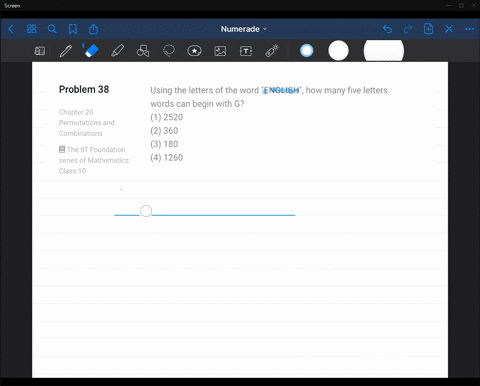This screenshot has height=386, width=480.
Task: Choose the small eraser size
Action: pyautogui.click(x=307, y=51)
